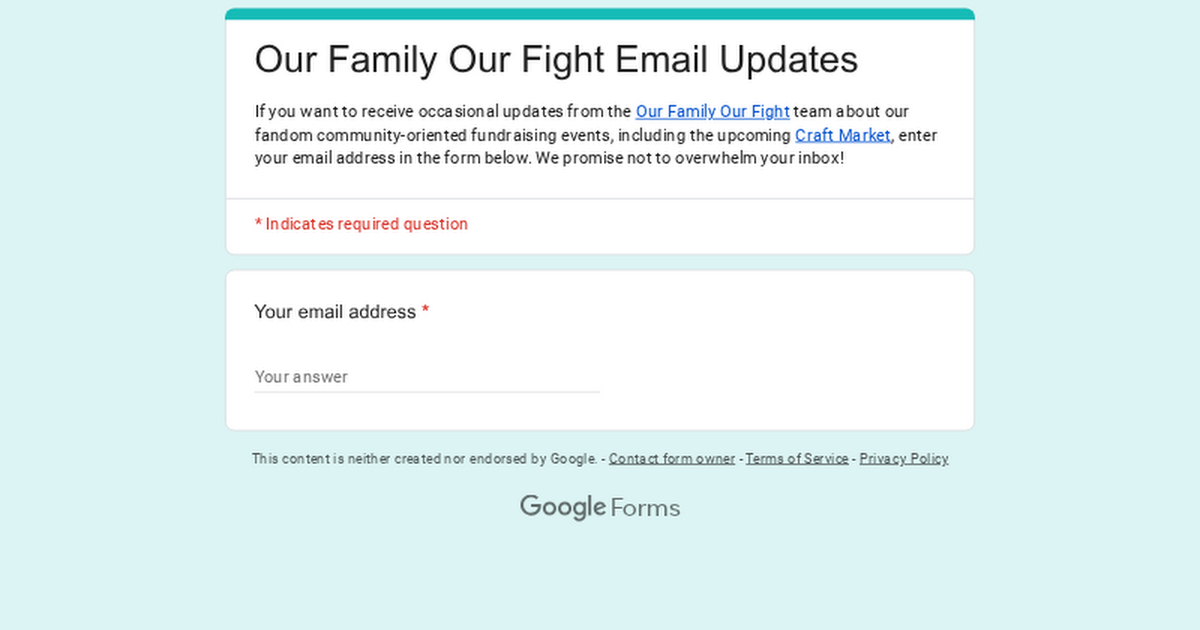Open the Terms of Service link
The width and height of the screenshot is (1200, 630).
796,459
